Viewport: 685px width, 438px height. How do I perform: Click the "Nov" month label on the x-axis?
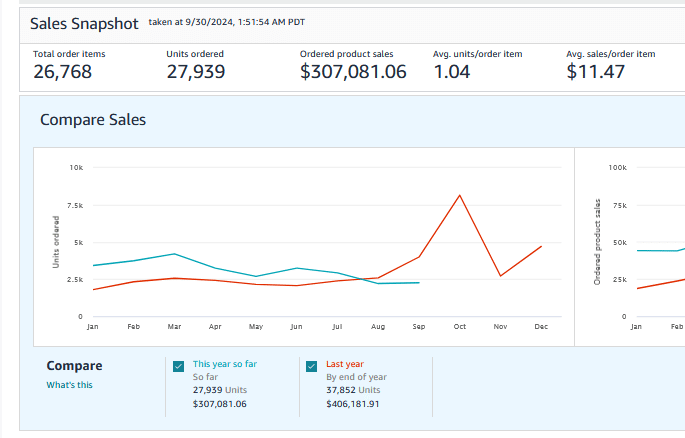click(x=500, y=327)
